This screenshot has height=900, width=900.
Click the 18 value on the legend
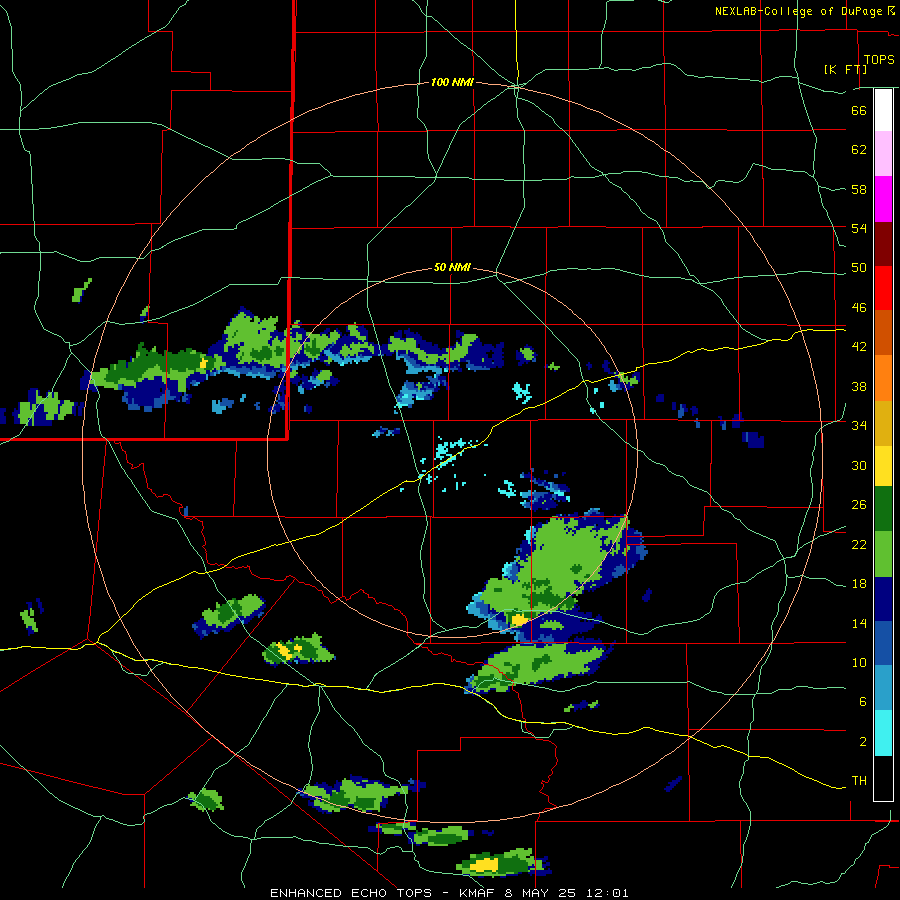pos(859,584)
